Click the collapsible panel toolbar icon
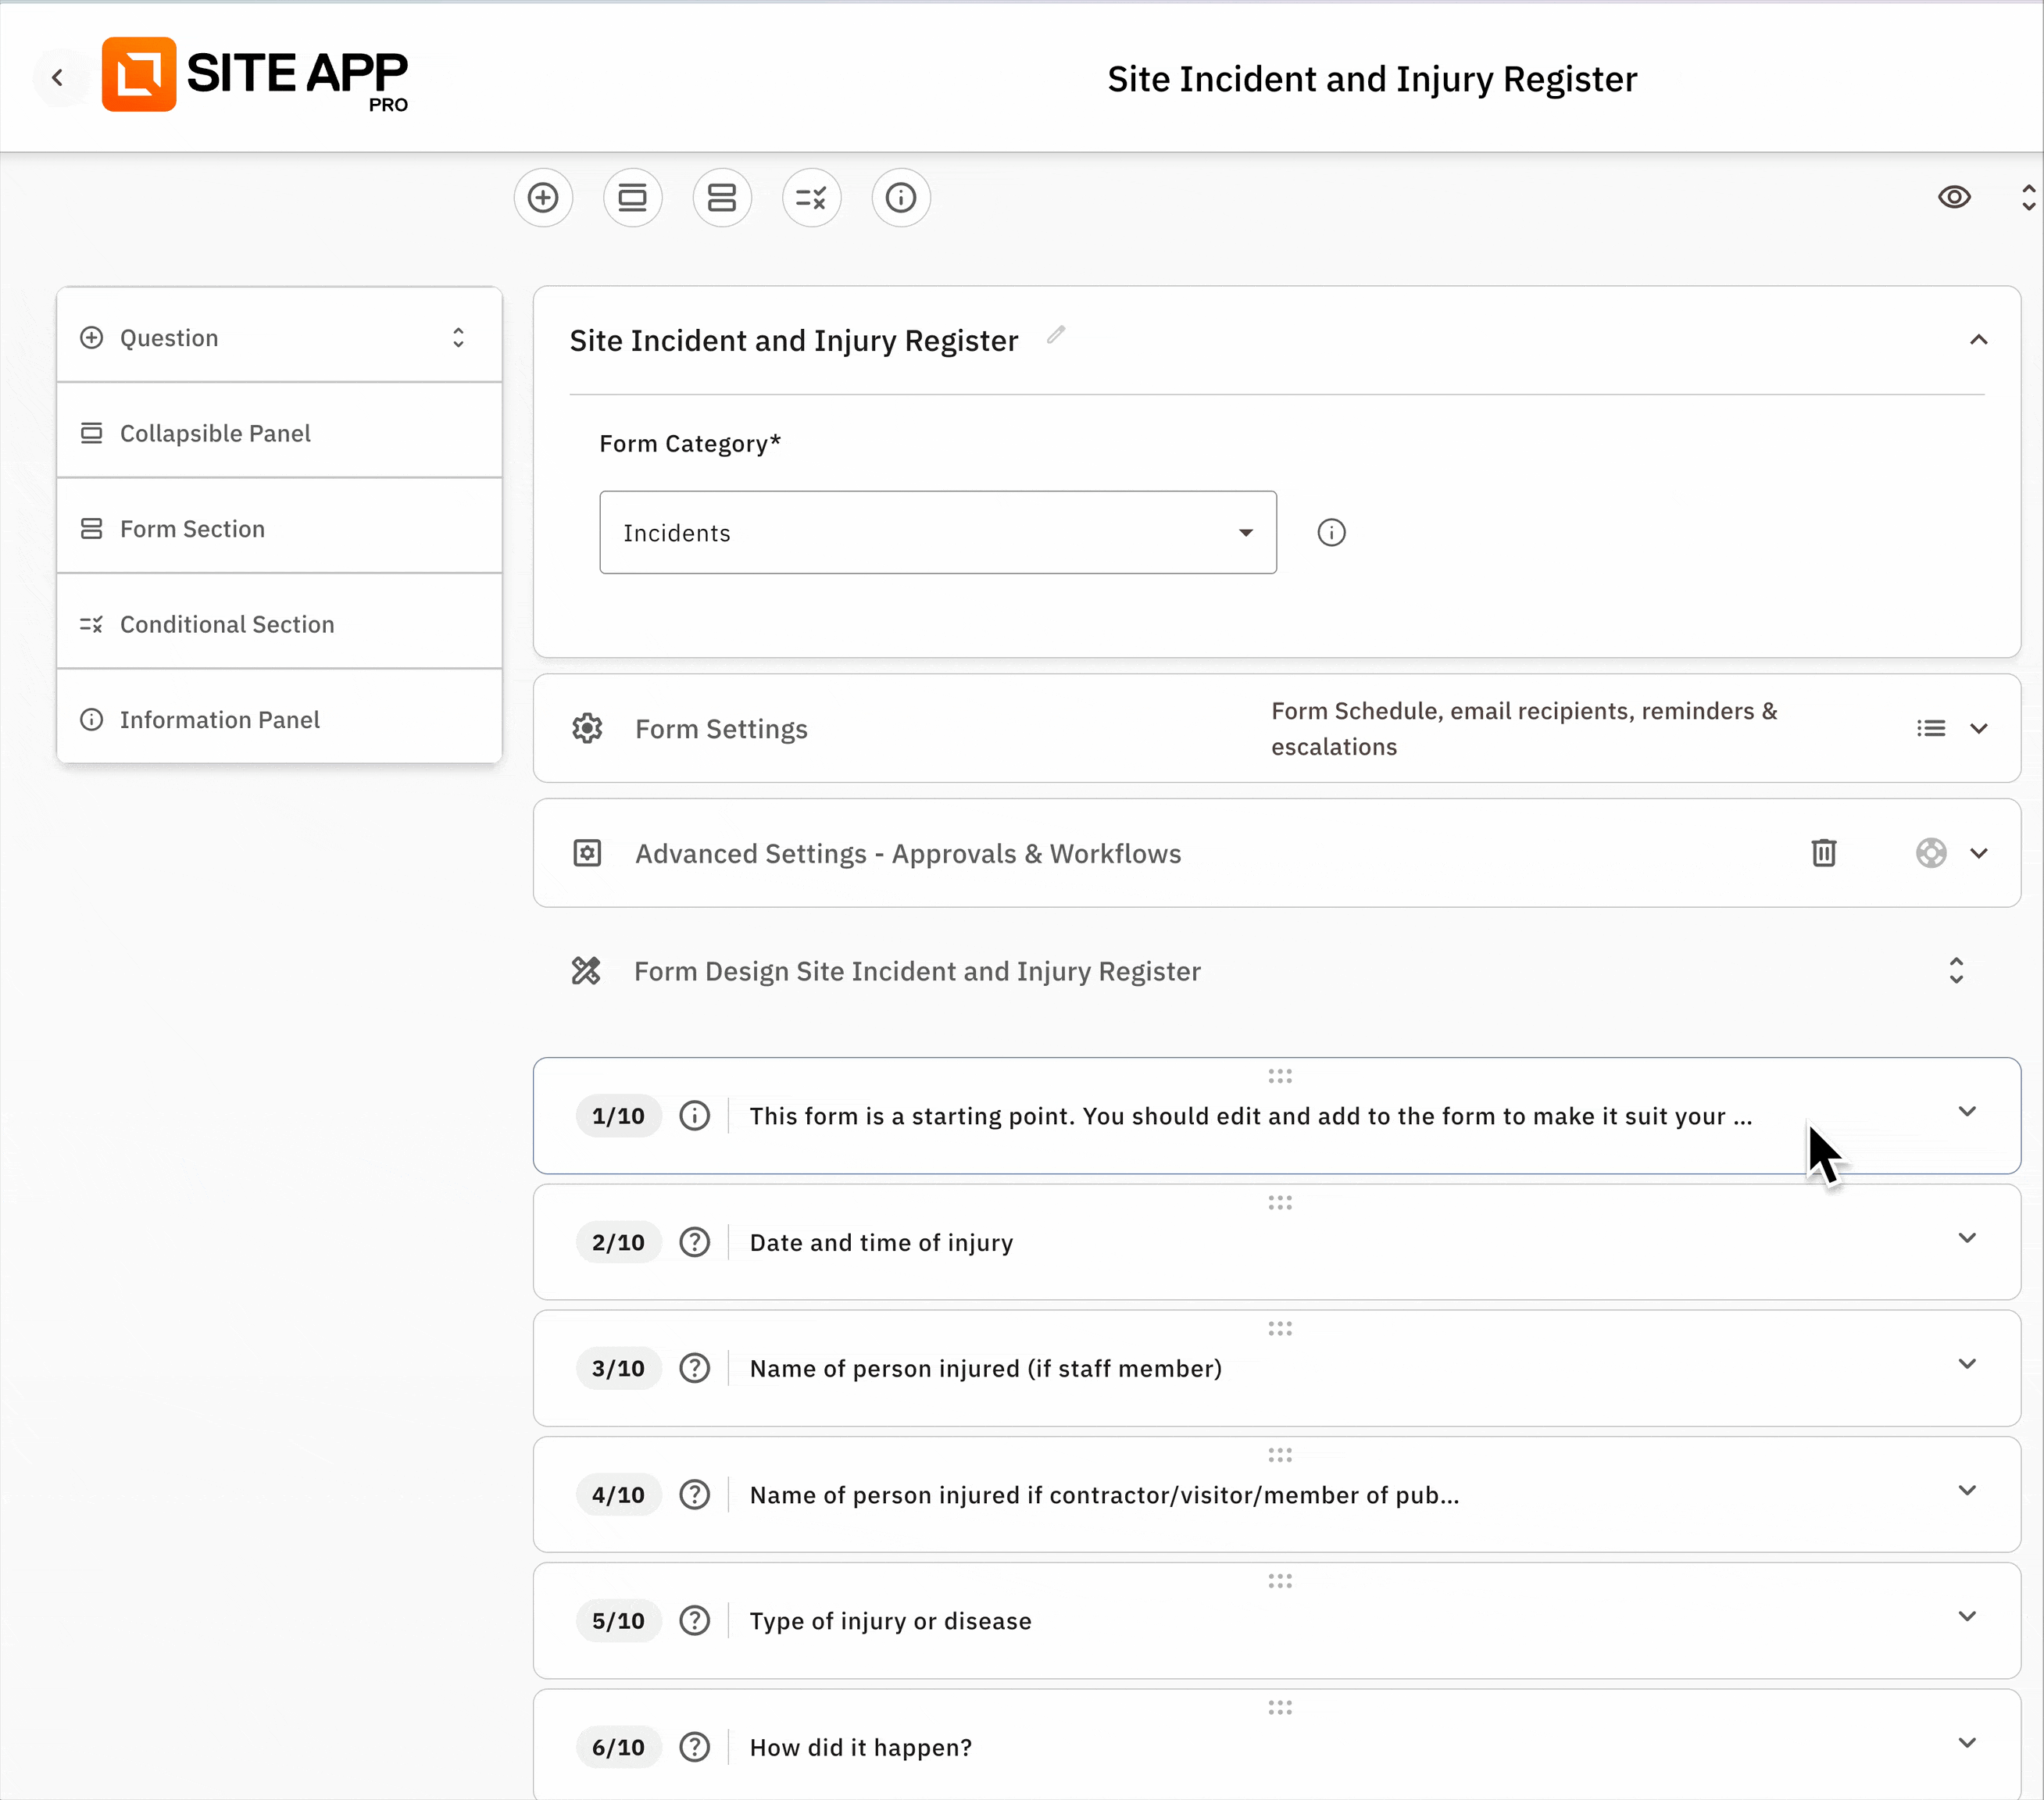 [632, 198]
